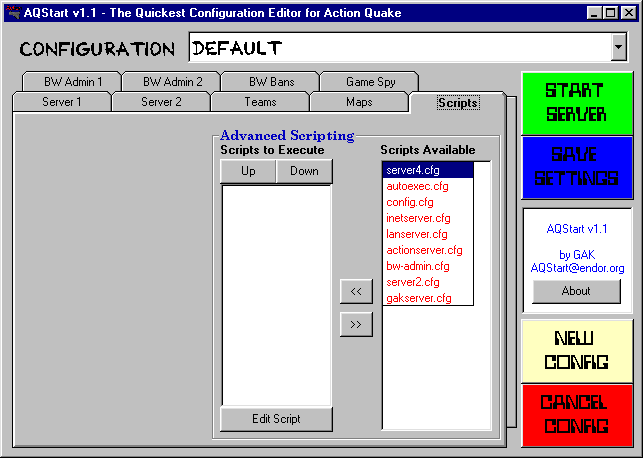Open the Maps tab
Image resolution: width=643 pixels, height=458 pixels.
[359, 102]
